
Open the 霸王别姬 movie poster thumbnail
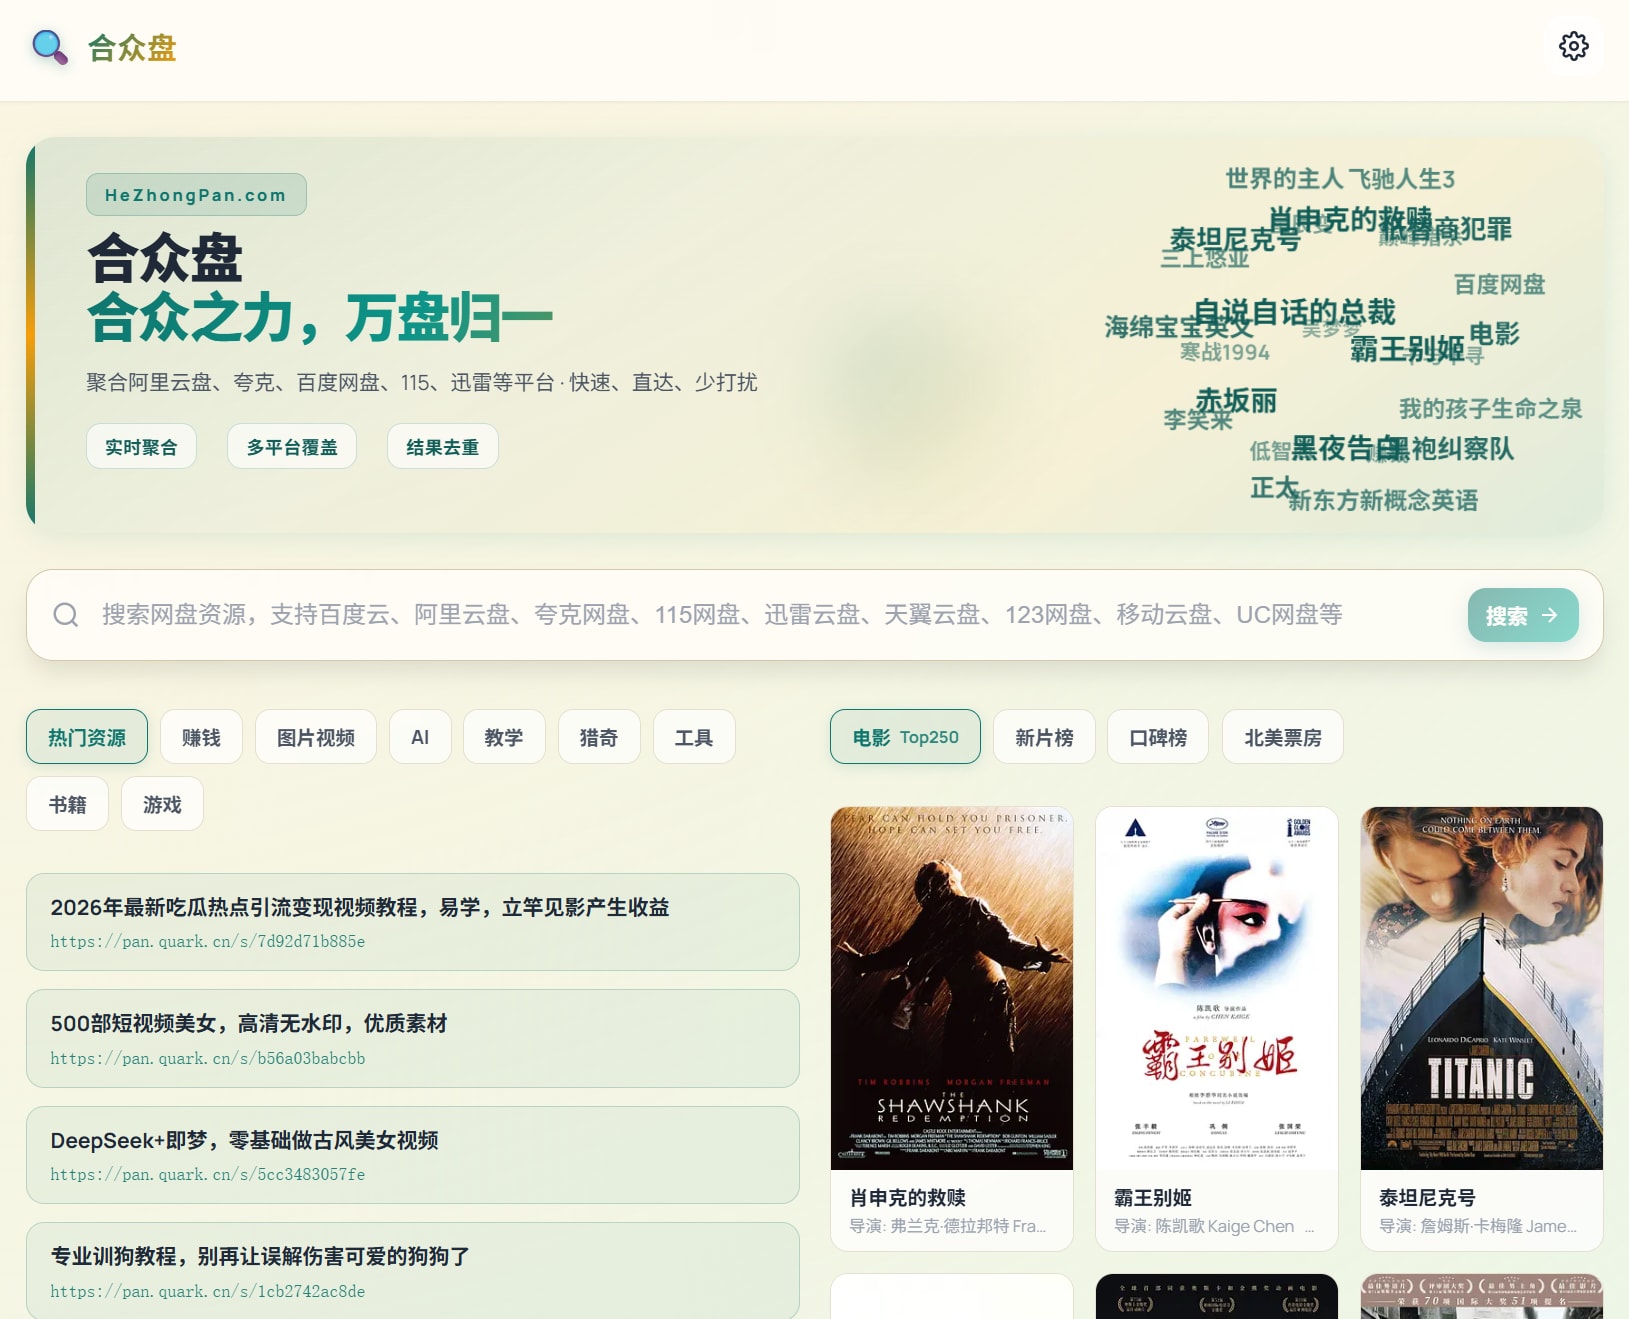coord(1217,988)
